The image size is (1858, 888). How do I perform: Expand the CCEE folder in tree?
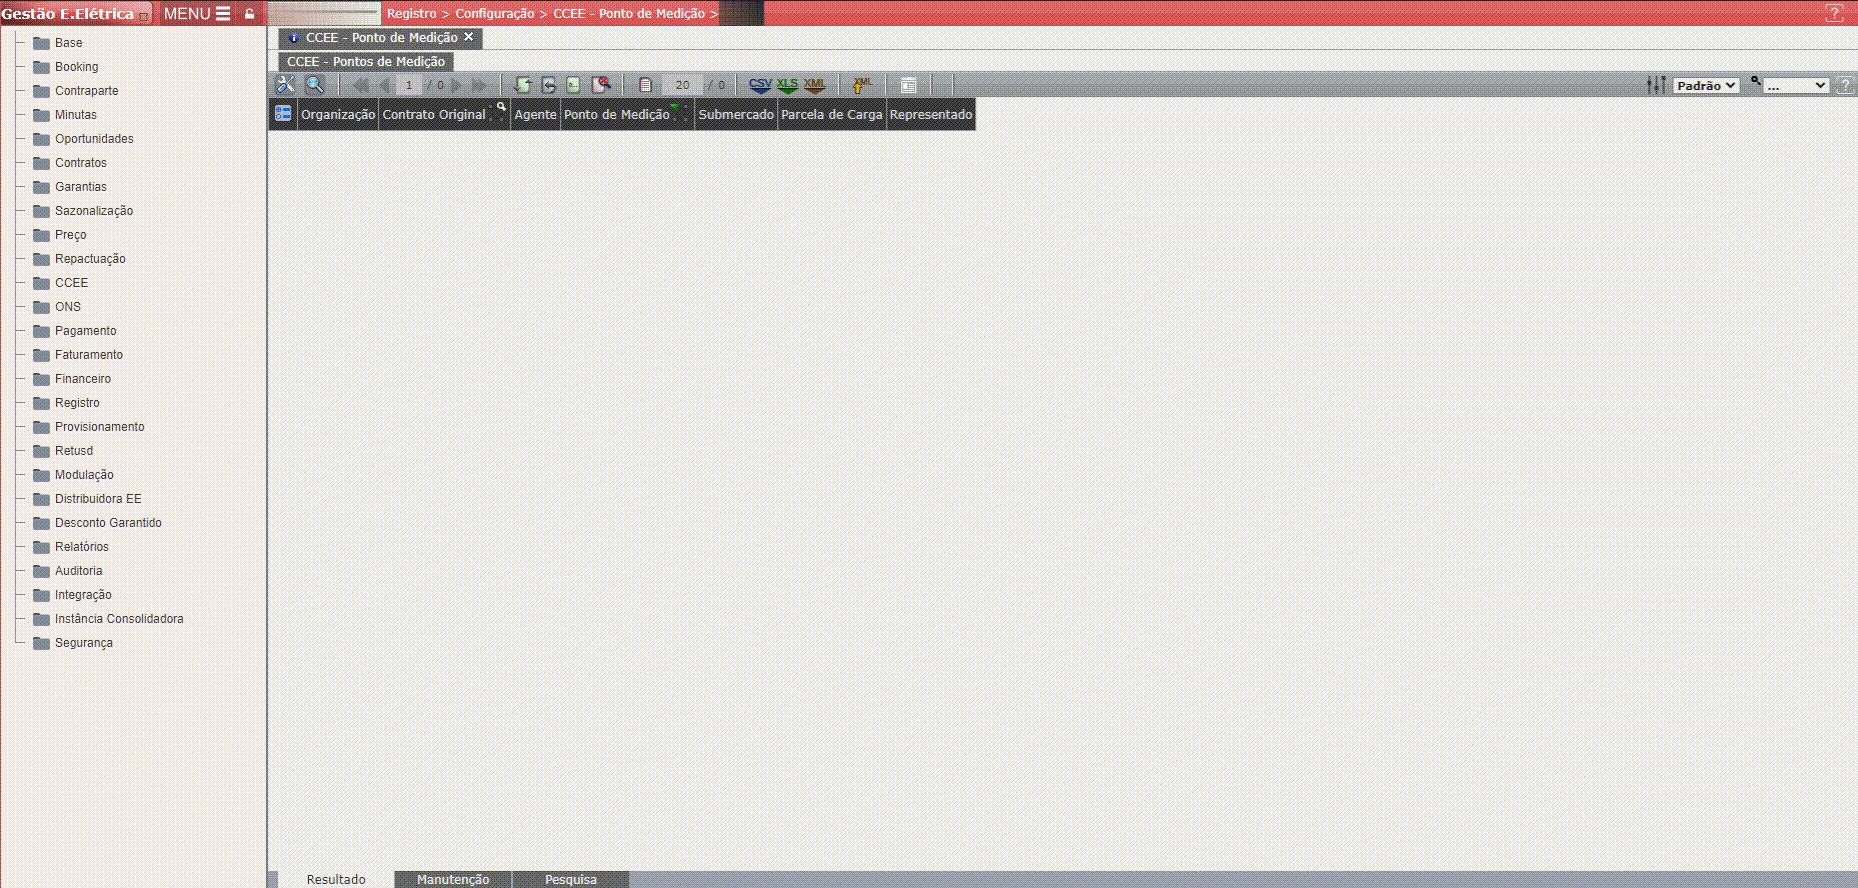[71, 283]
